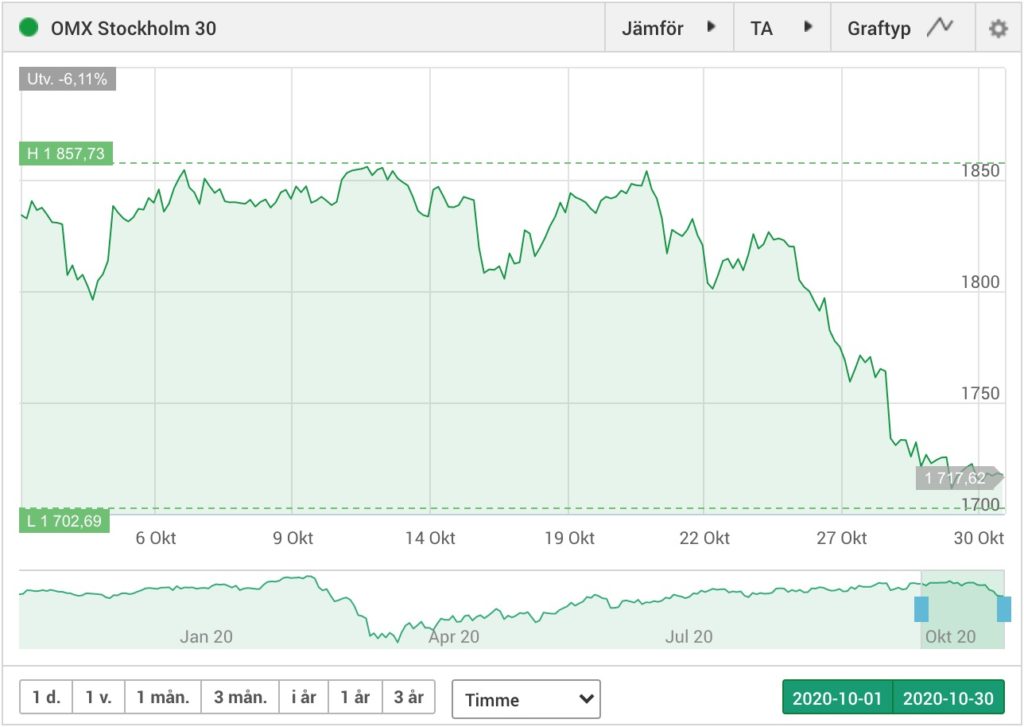This screenshot has width=1024, height=727.
Task: Grab the right blue range handle
Action: 1004,609
